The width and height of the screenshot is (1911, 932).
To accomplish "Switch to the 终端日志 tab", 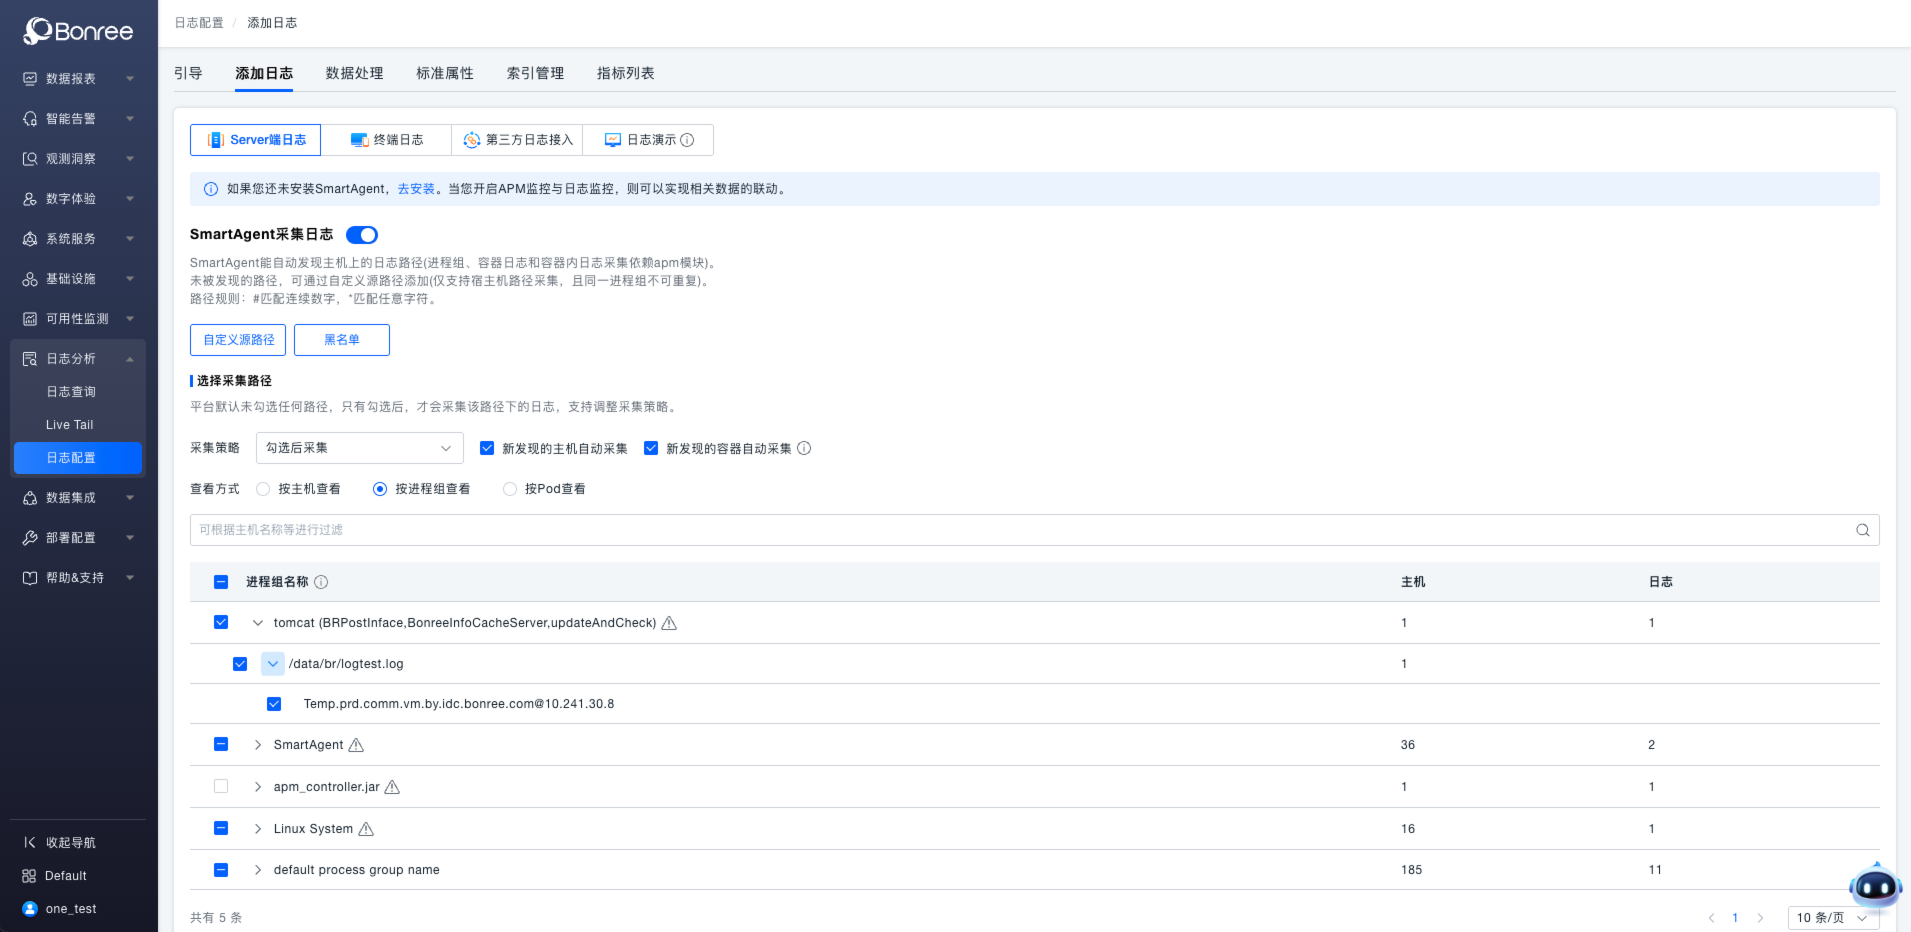I will pyautogui.click(x=385, y=139).
